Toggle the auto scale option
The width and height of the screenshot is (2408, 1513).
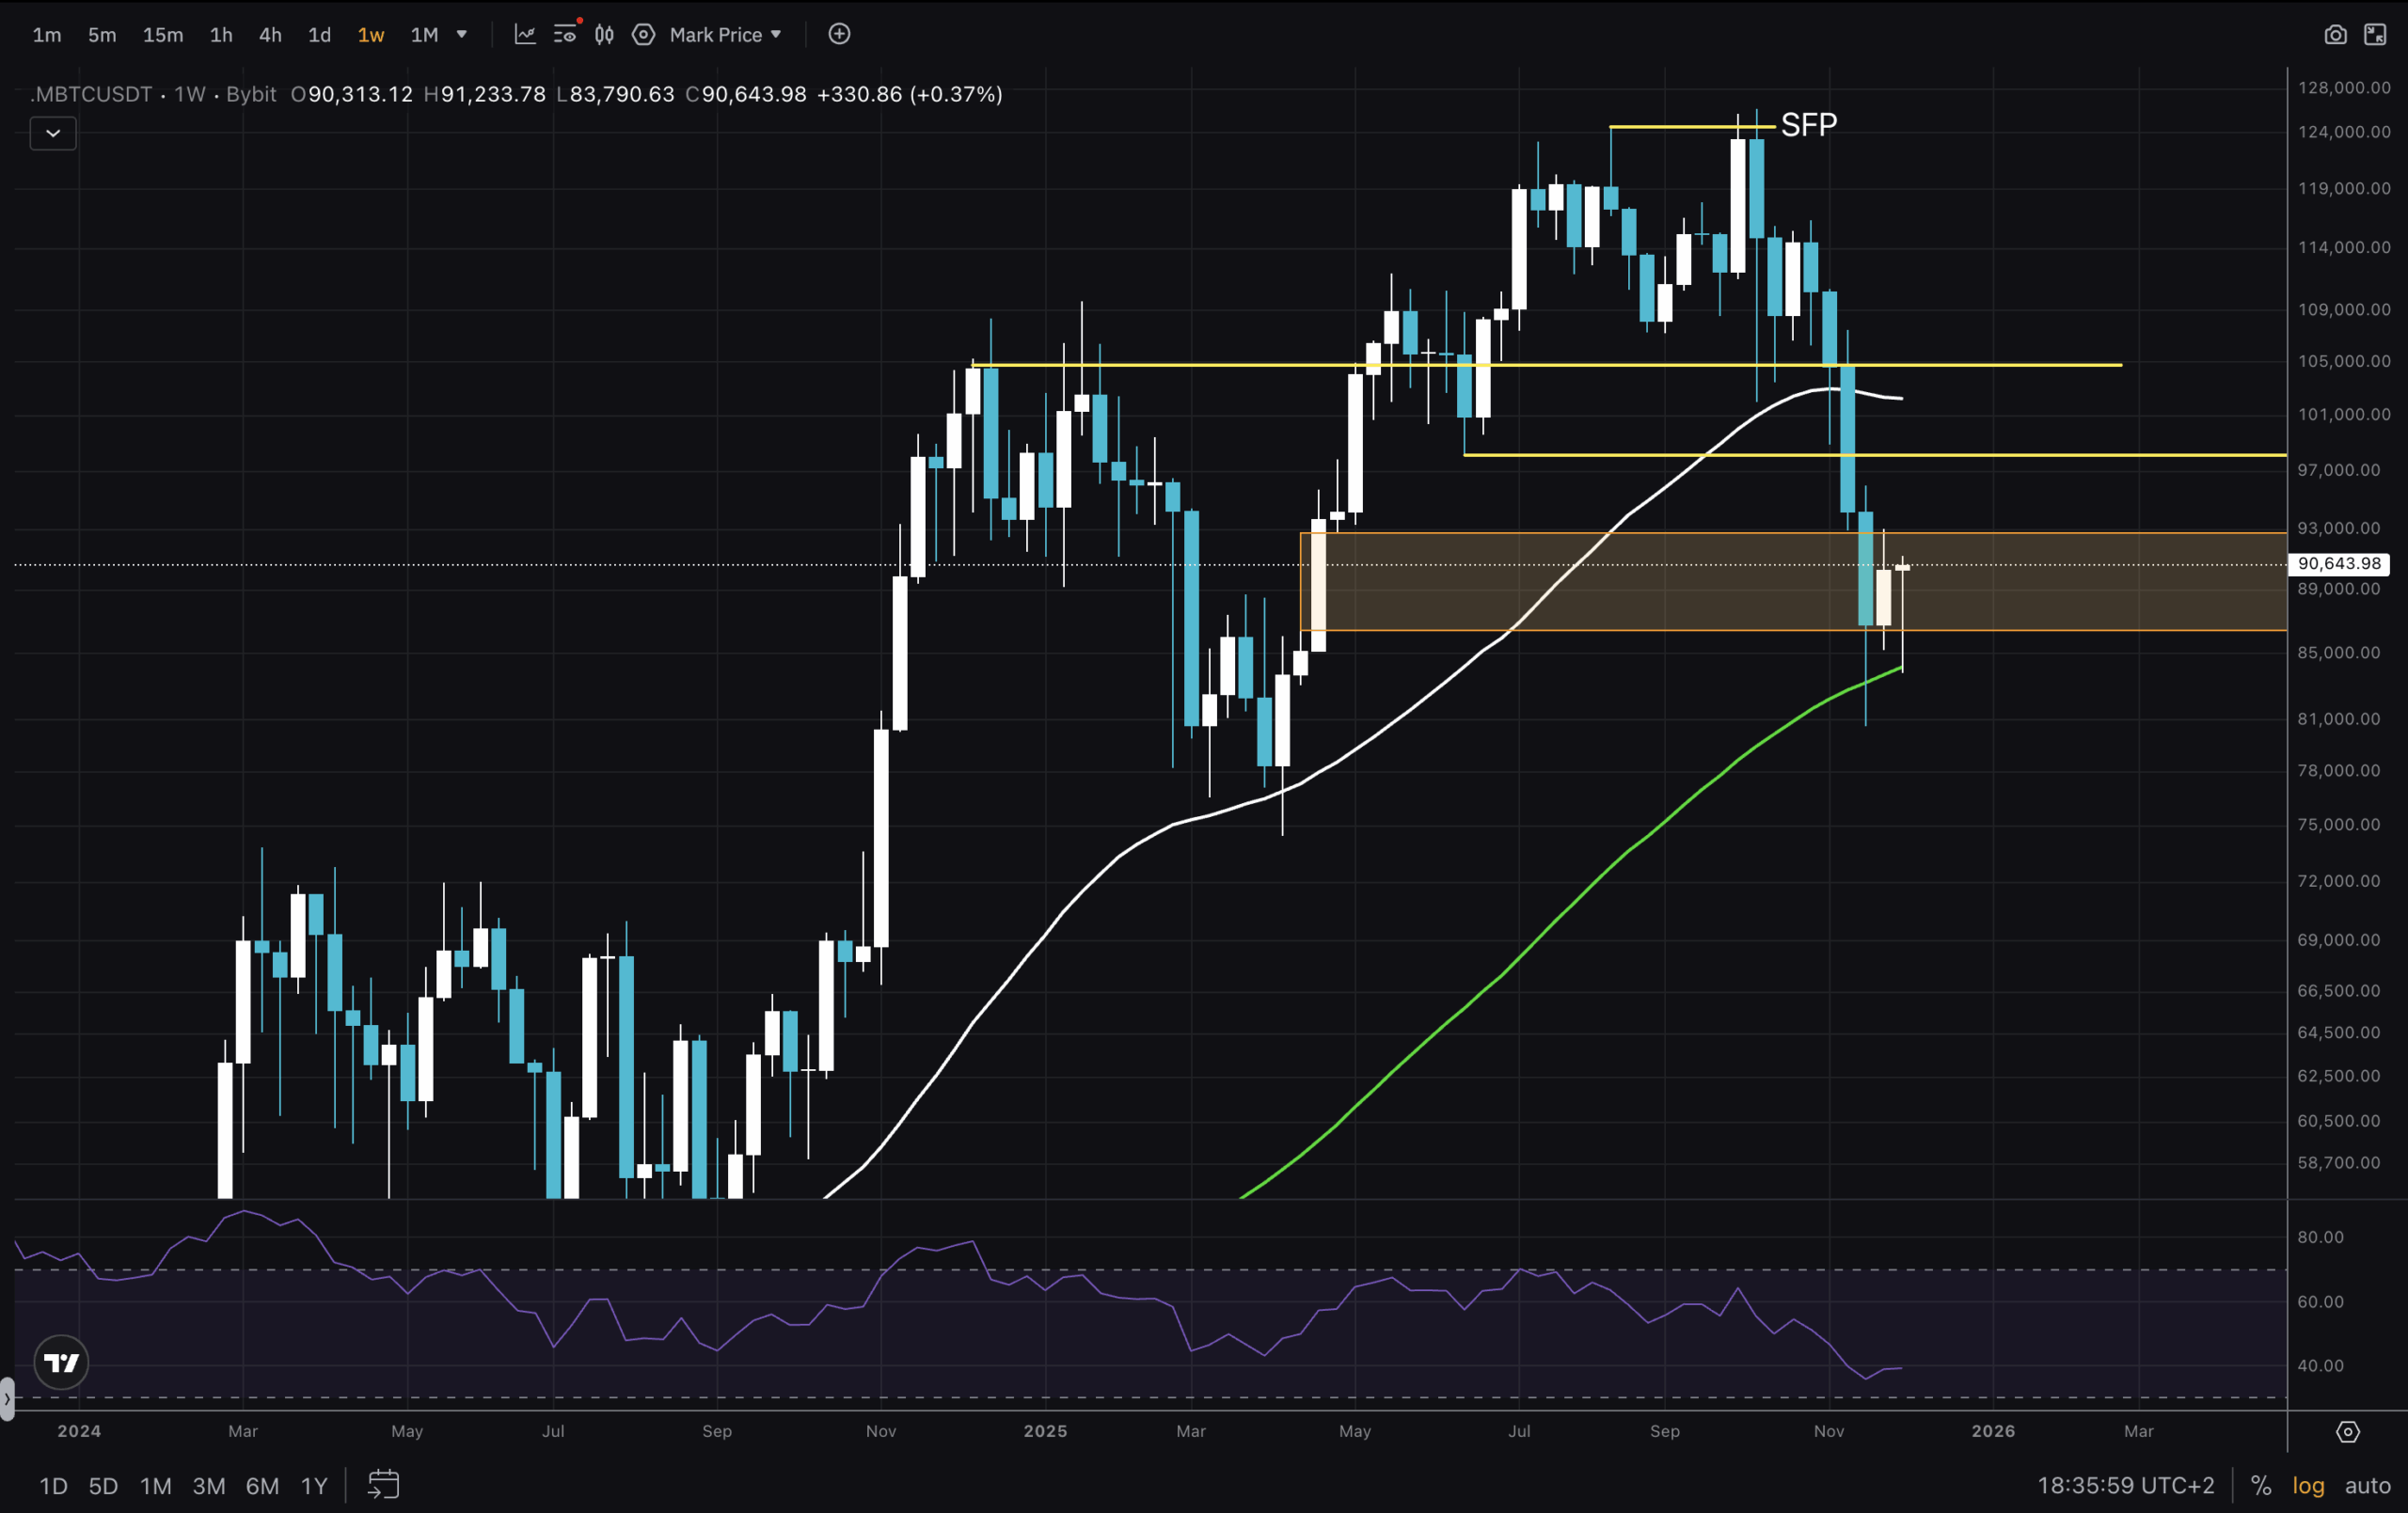2367,1486
